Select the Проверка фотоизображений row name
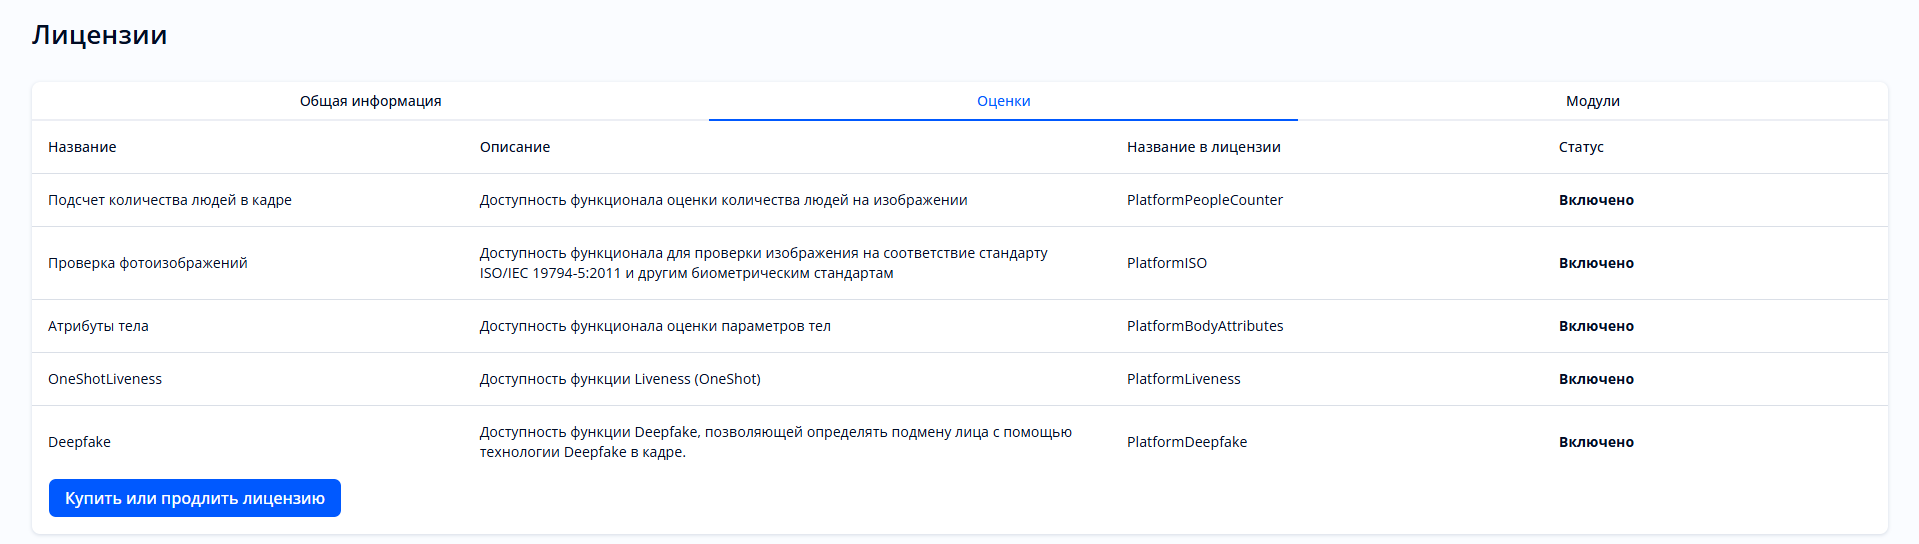The height and width of the screenshot is (544, 1919). tap(148, 263)
